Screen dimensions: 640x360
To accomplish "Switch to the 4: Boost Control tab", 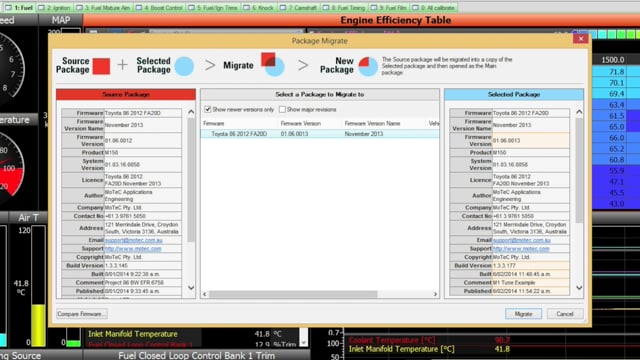I will (159, 8).
